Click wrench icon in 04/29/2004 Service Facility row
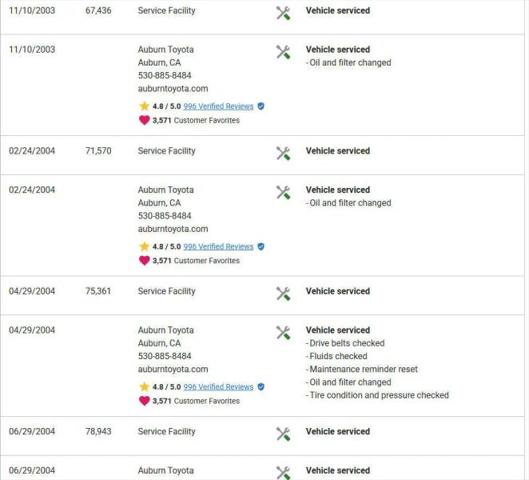Image resolution: width=529 pixels, height=480 pixels. [283, 294]
